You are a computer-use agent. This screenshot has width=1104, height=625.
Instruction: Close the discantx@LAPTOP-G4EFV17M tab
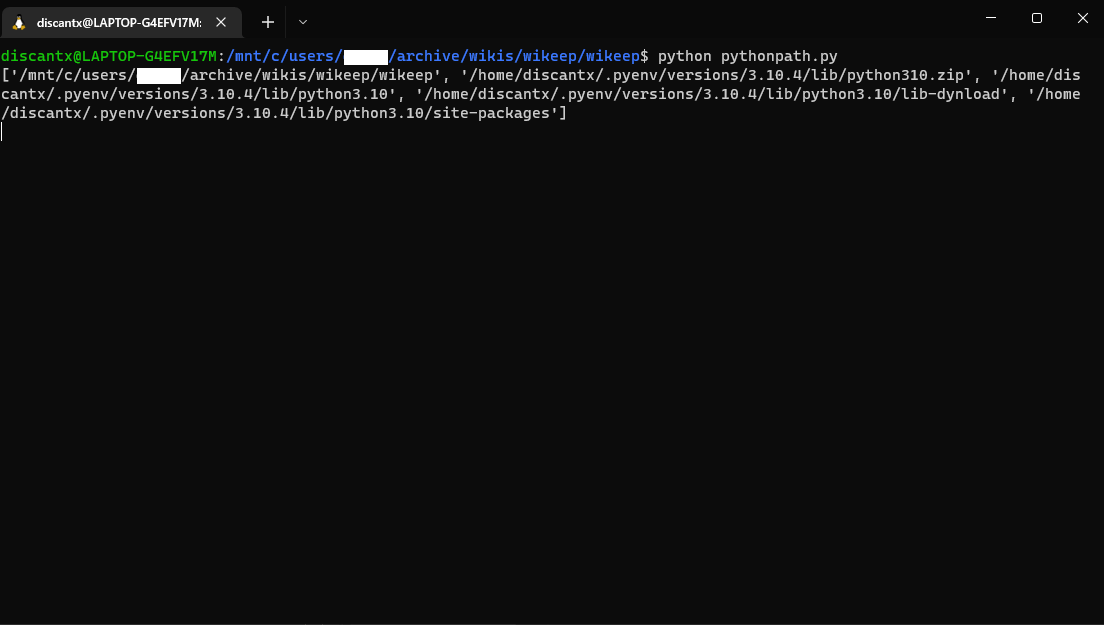pyautogui.click(x=220, y=21)
